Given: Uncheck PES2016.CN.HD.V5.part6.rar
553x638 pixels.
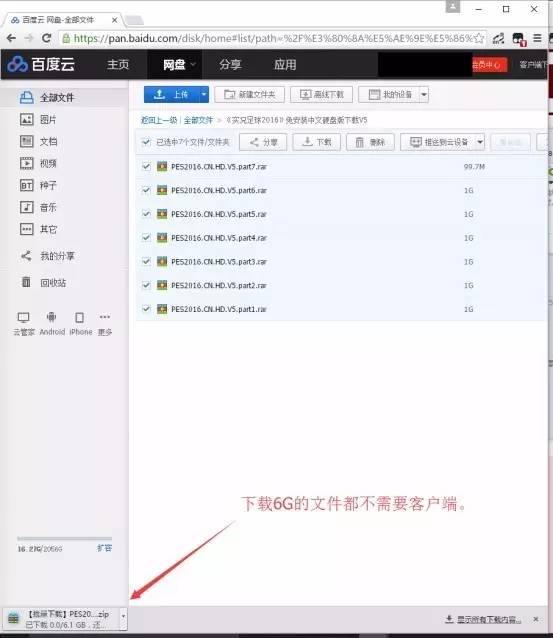Looking at the screenshot, I should point(146,190).
